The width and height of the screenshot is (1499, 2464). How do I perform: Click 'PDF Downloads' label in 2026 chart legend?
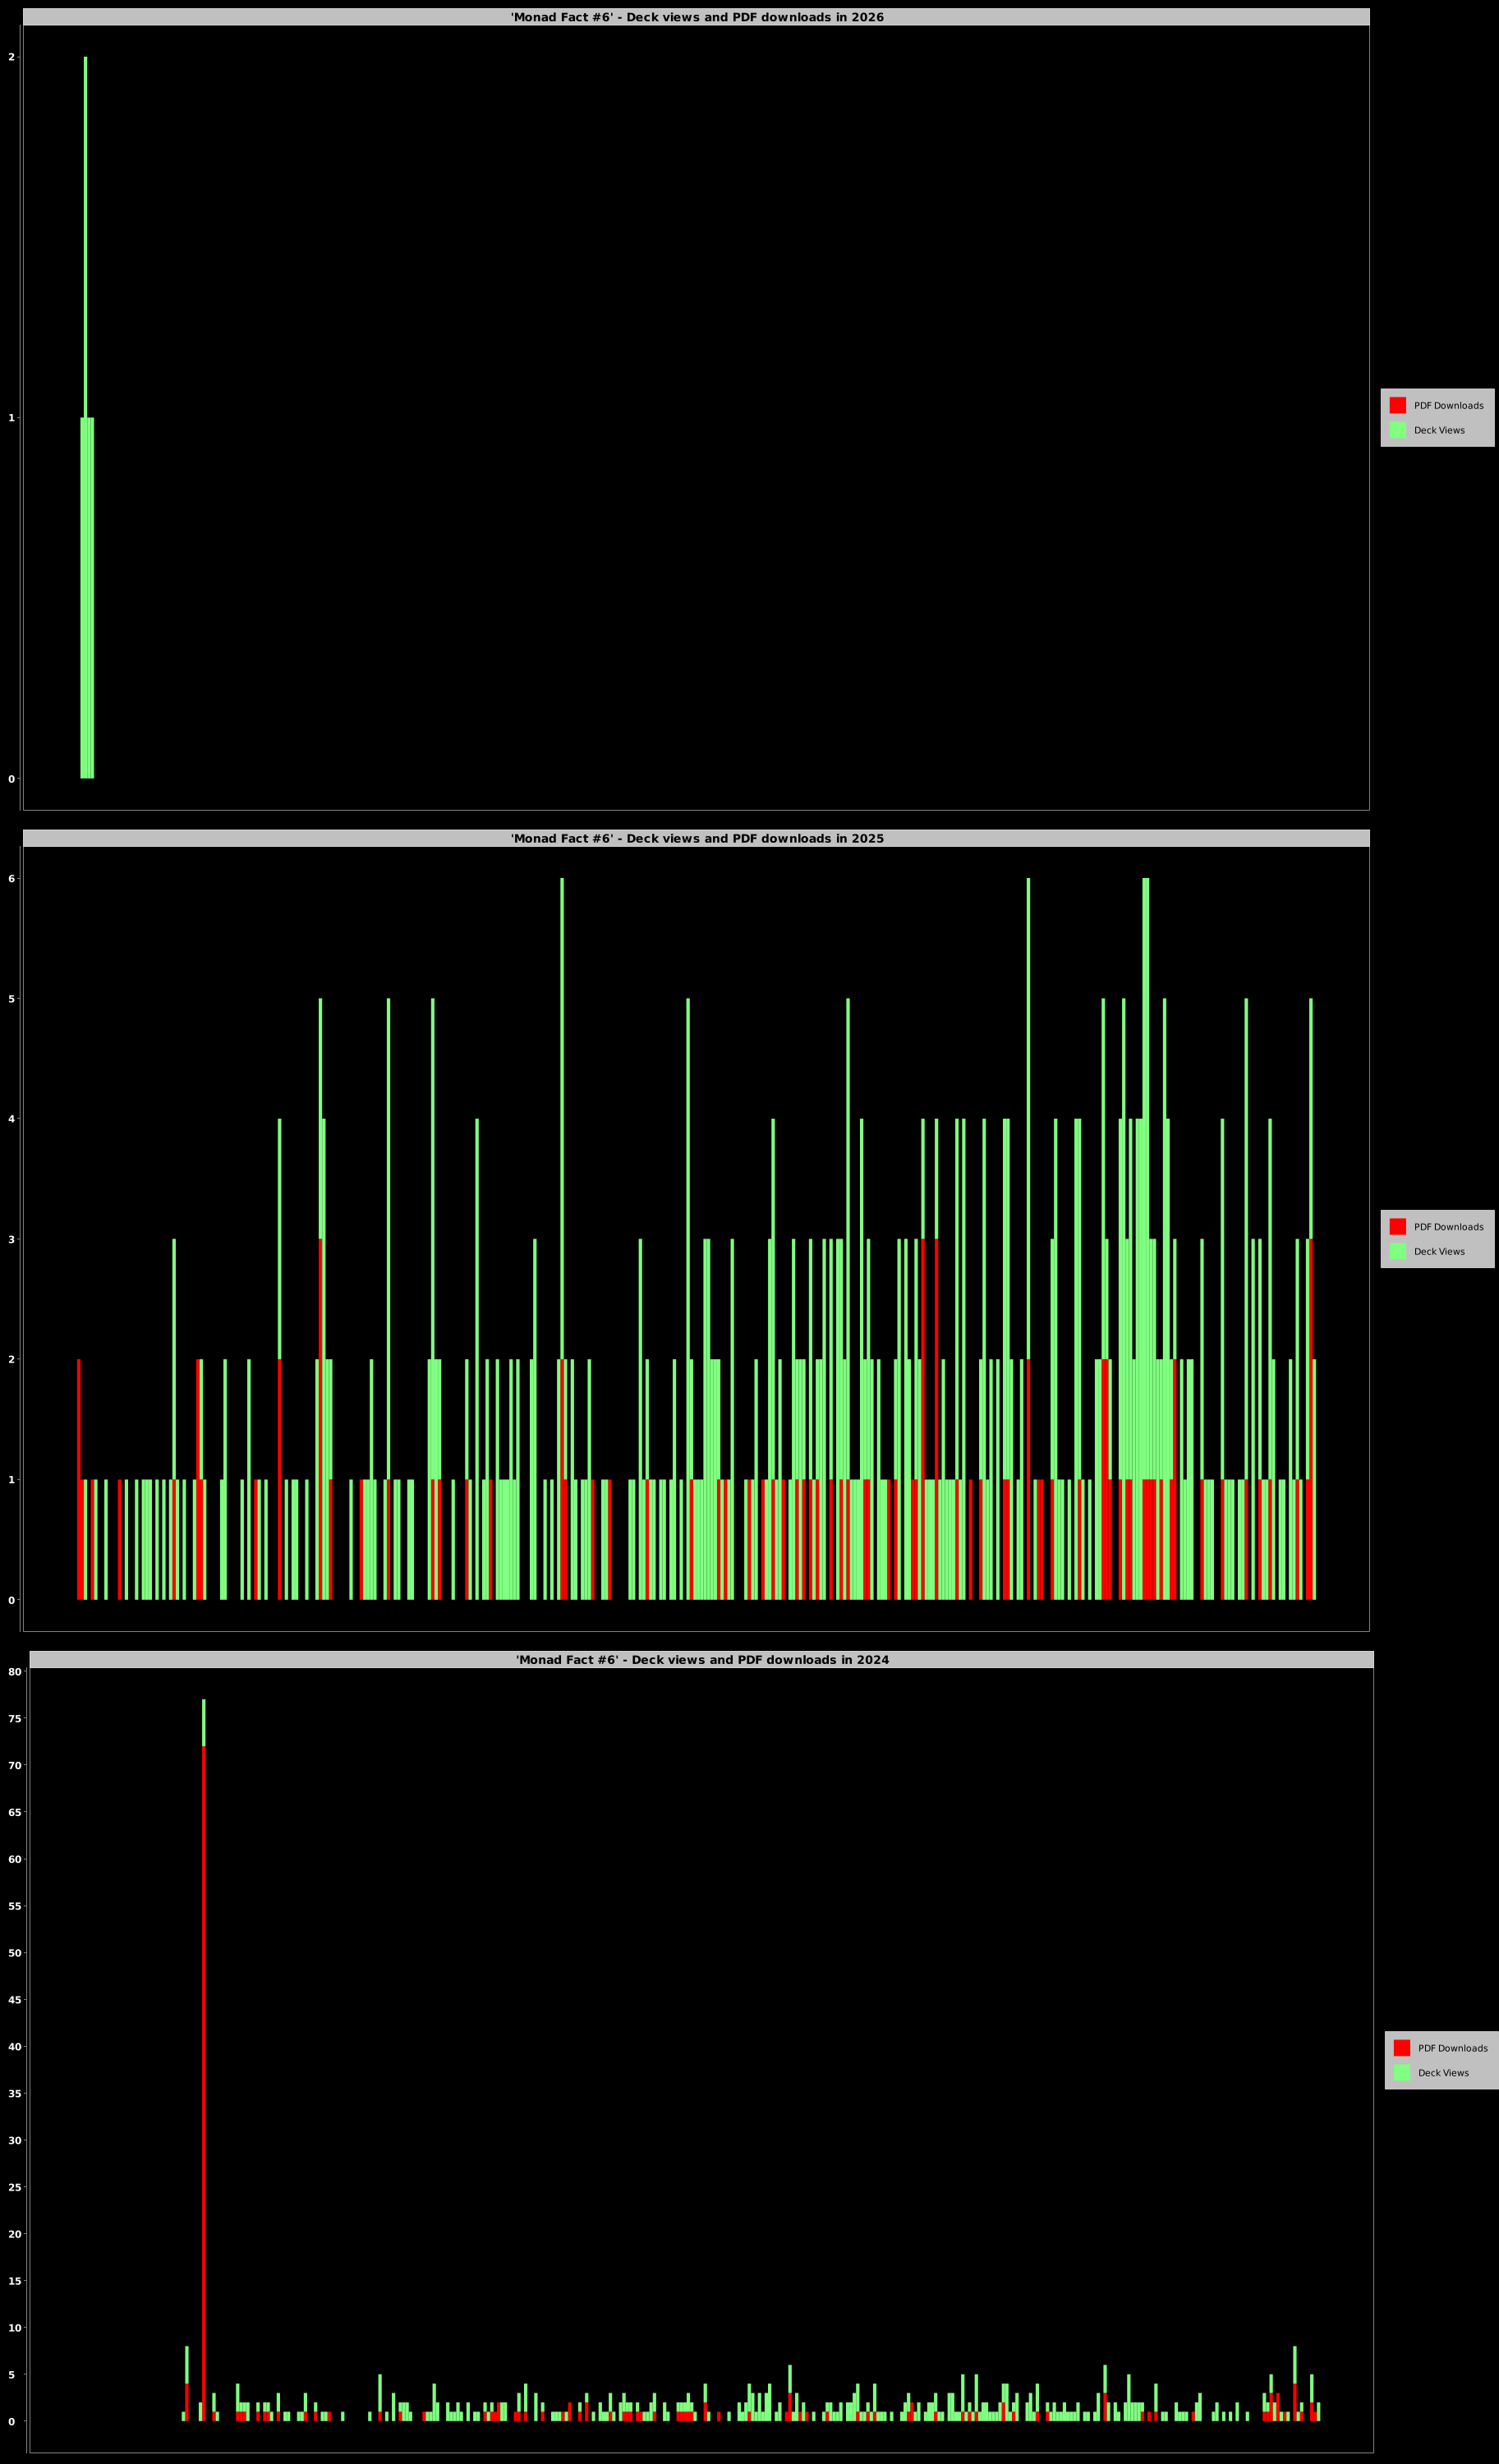coord(1448,405)
